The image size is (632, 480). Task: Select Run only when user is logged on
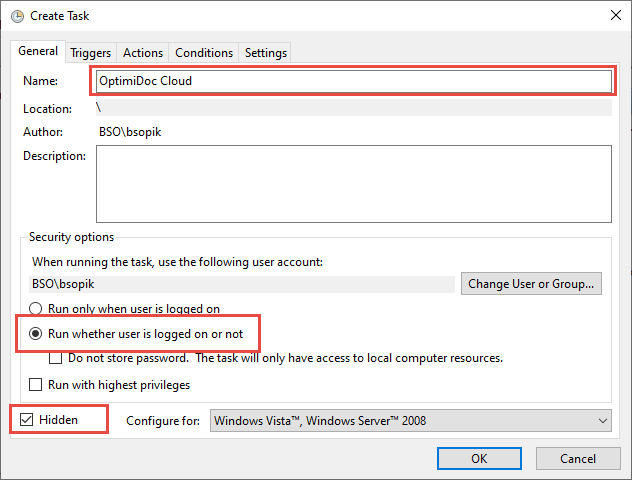click(37, 310)
